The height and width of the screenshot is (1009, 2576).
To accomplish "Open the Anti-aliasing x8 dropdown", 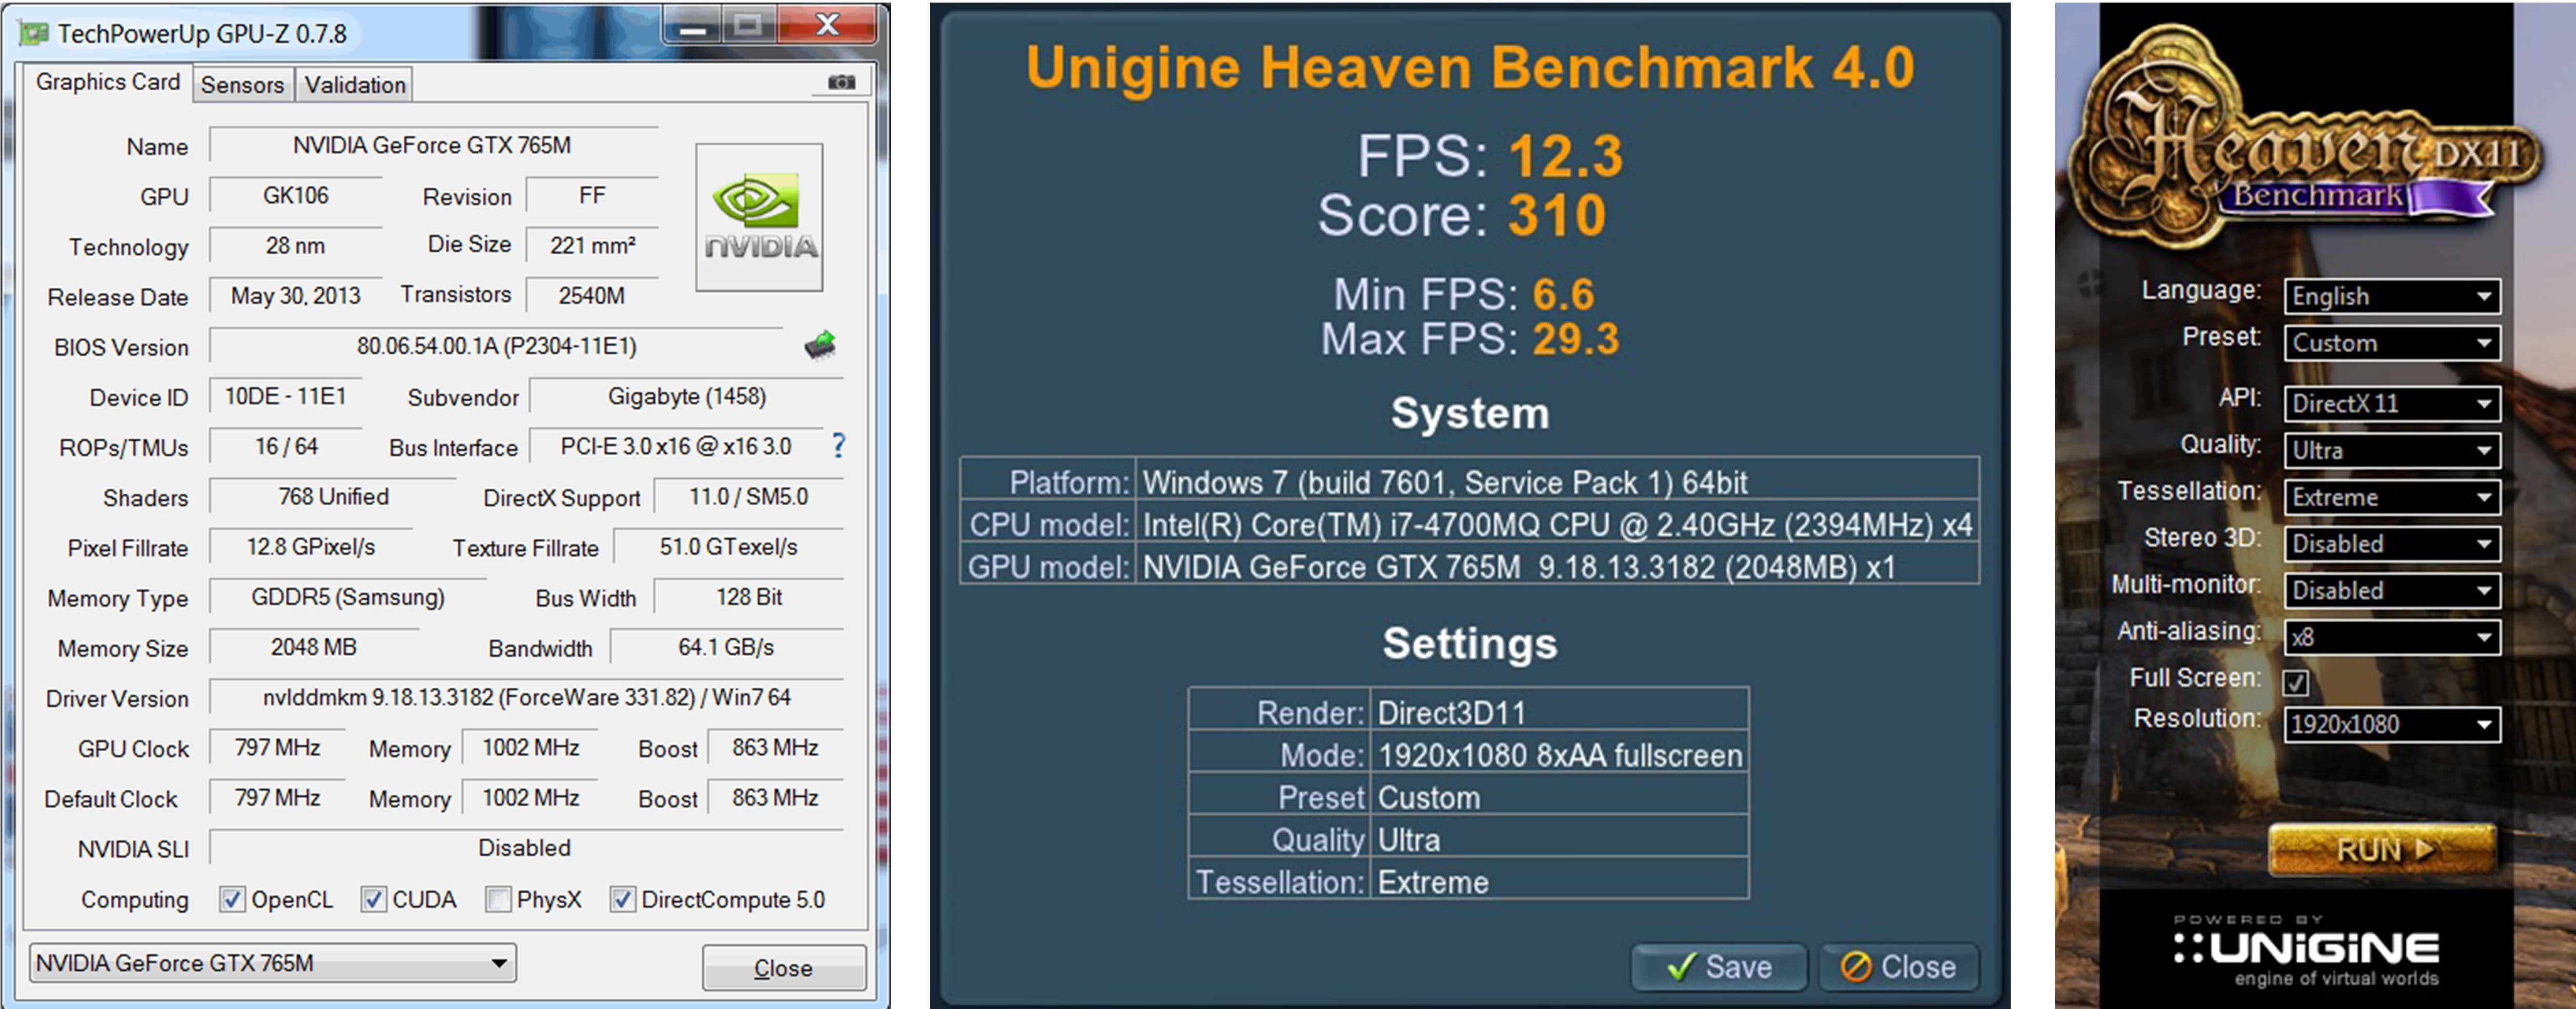I will coord(2391,637).
